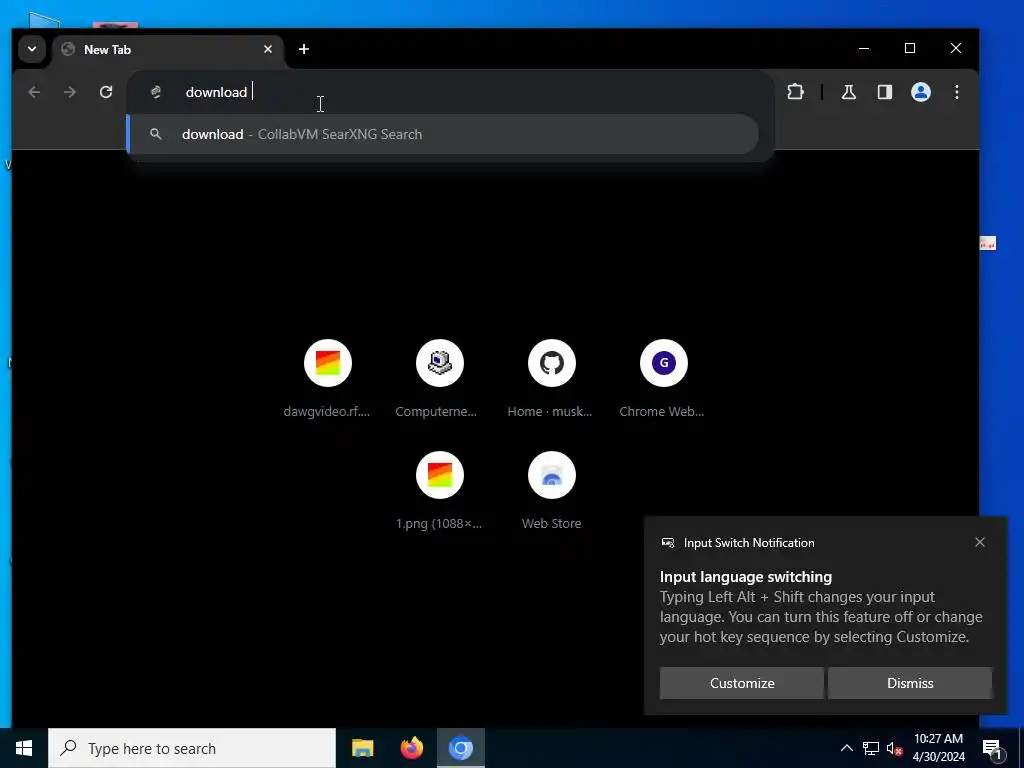Show hidden system tray icons

coord(846,748)
